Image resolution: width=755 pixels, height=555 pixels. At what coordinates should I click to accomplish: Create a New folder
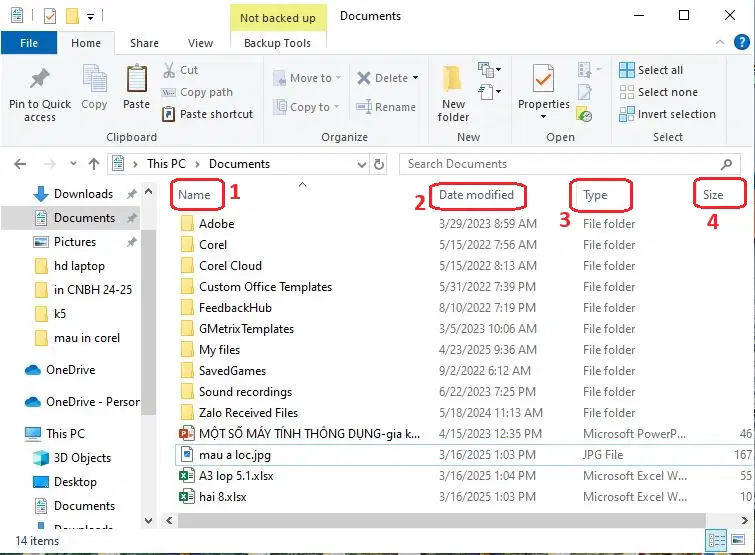click(x=453, y=91)
